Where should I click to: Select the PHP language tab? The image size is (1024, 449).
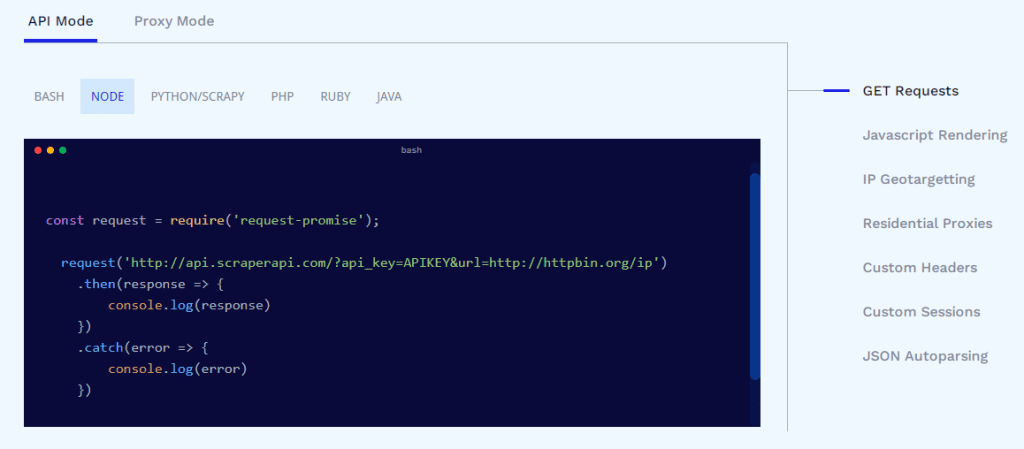tap(282, 97)
